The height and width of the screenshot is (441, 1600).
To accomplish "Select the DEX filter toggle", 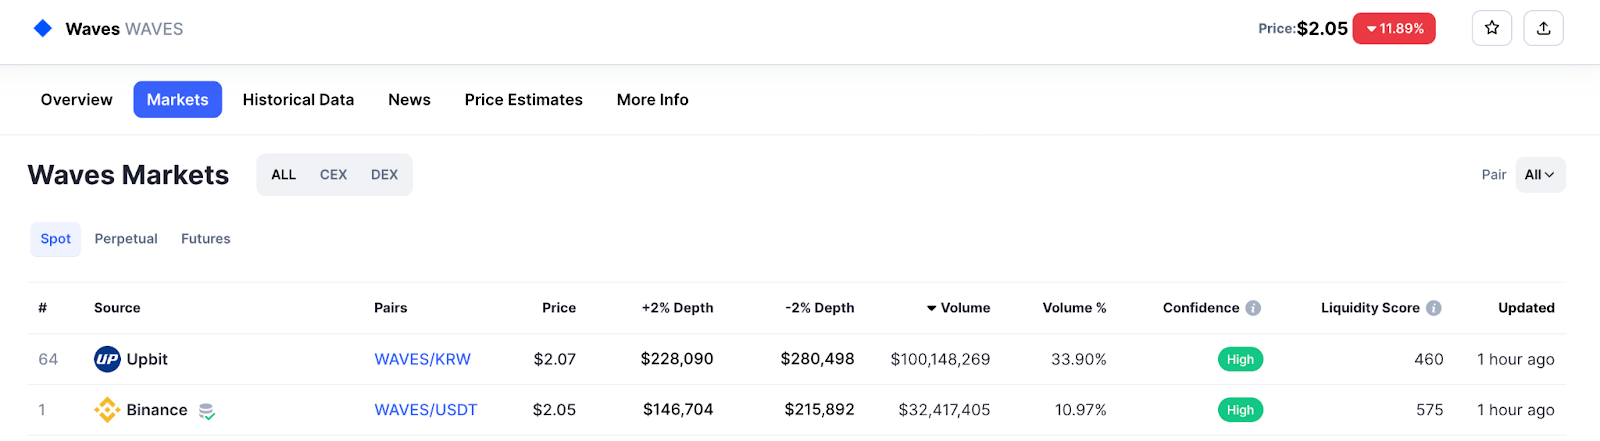I will [x=384, y=175].
